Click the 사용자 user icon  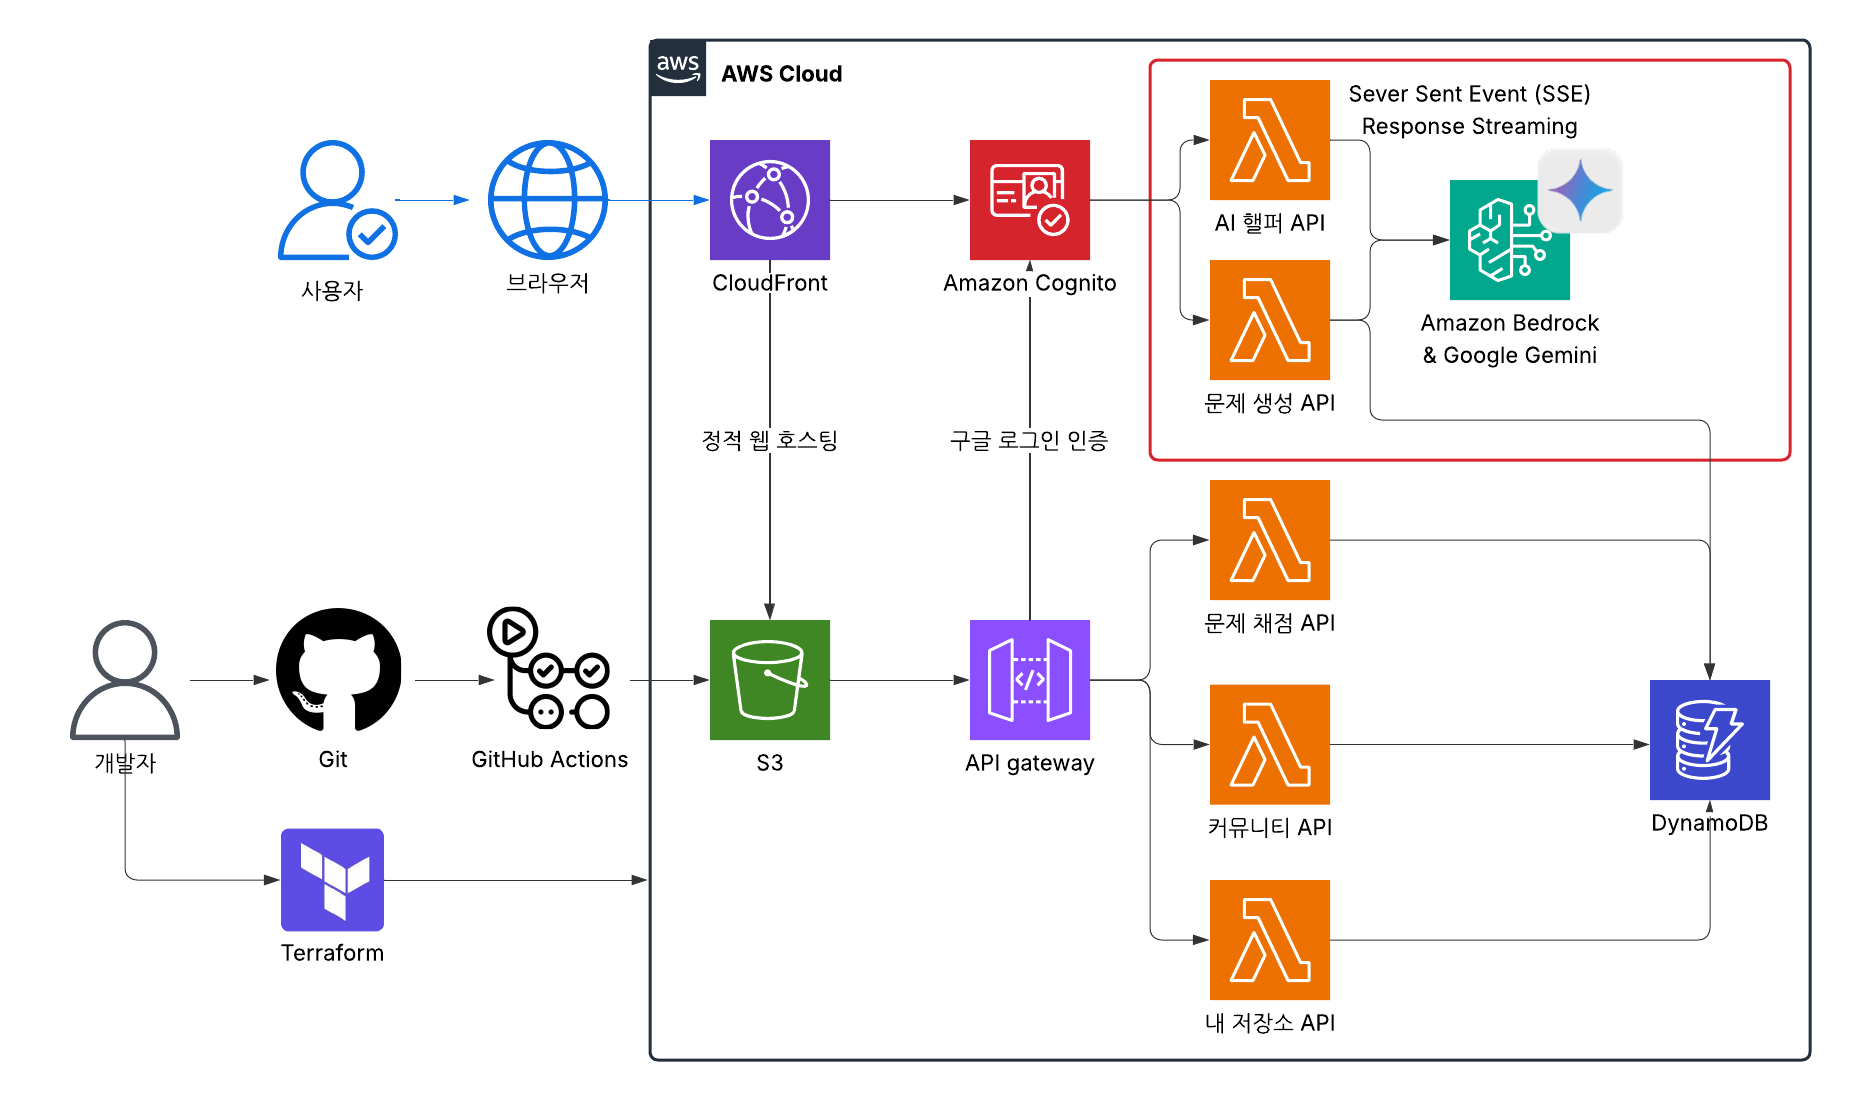click(337, 200)
